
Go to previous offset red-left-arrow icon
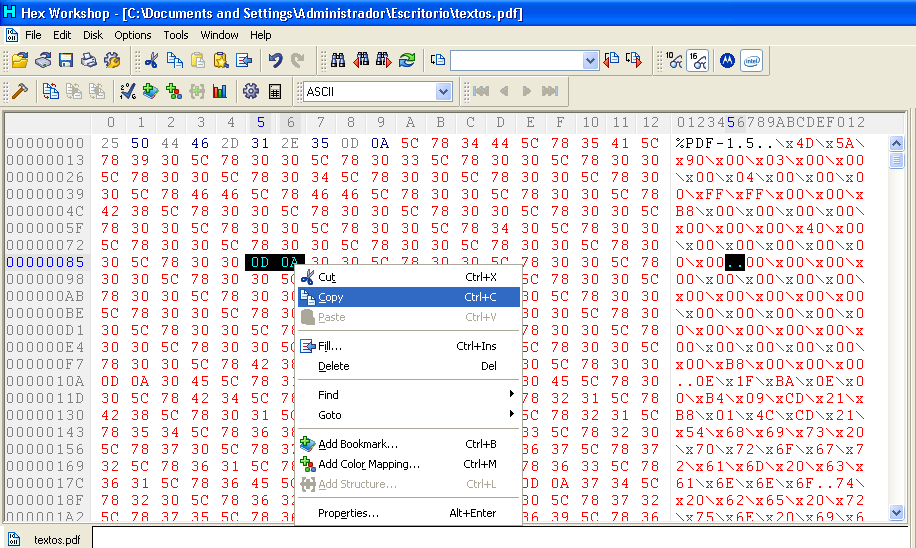611,60
